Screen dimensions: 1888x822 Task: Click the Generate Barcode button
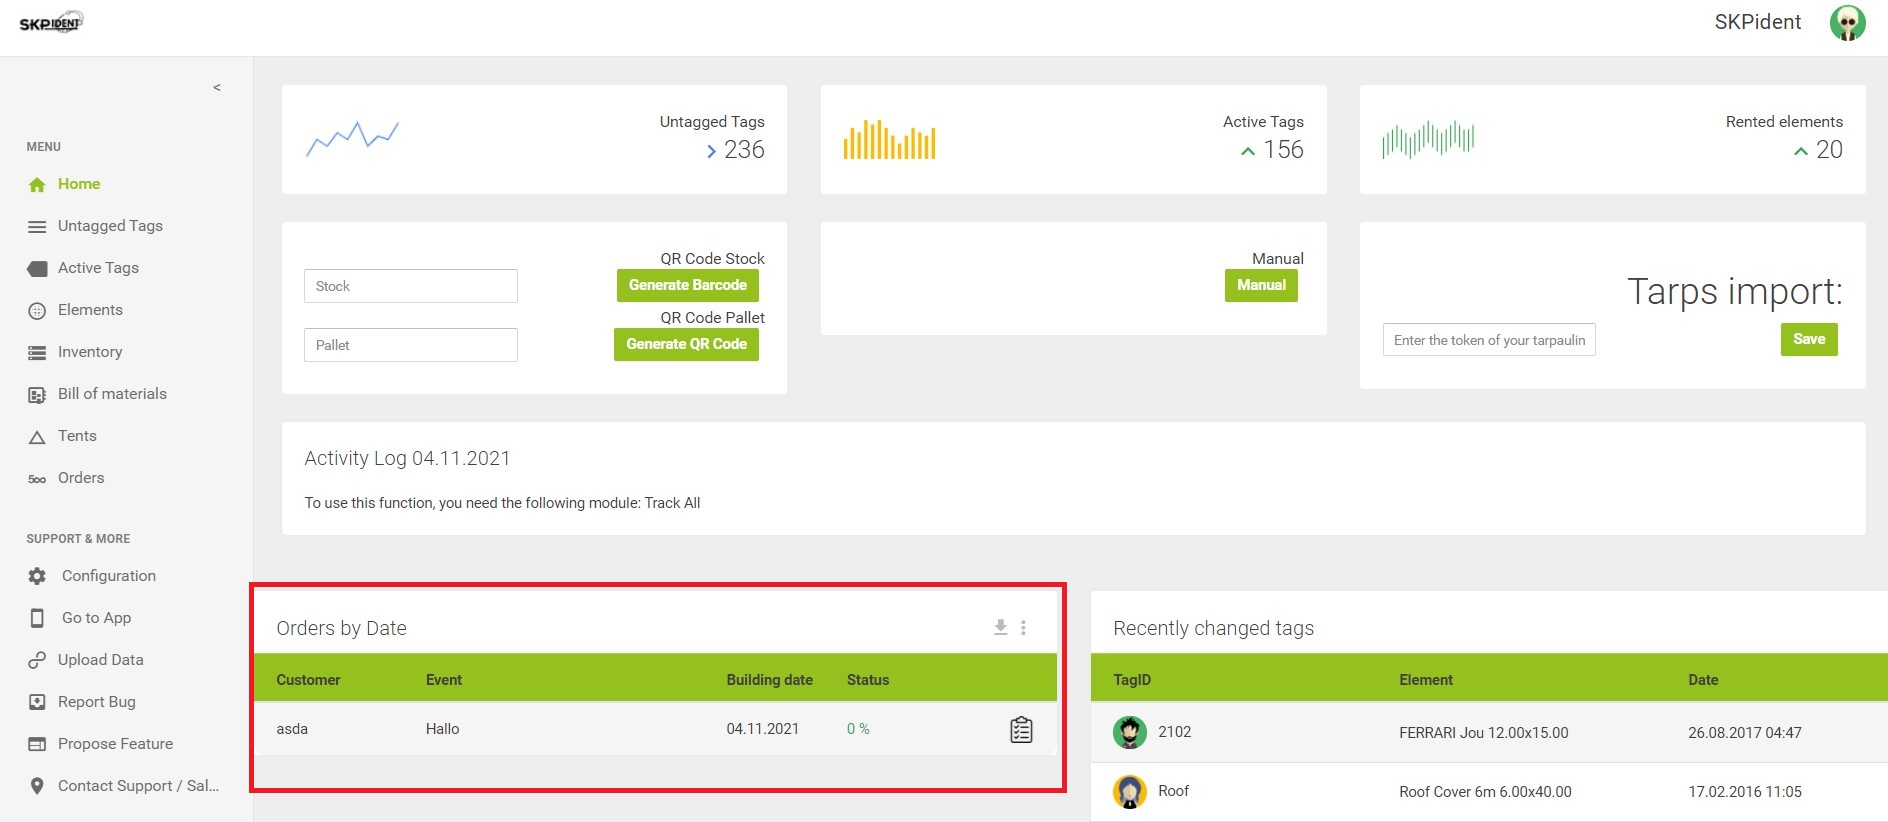tap(688, 285)
